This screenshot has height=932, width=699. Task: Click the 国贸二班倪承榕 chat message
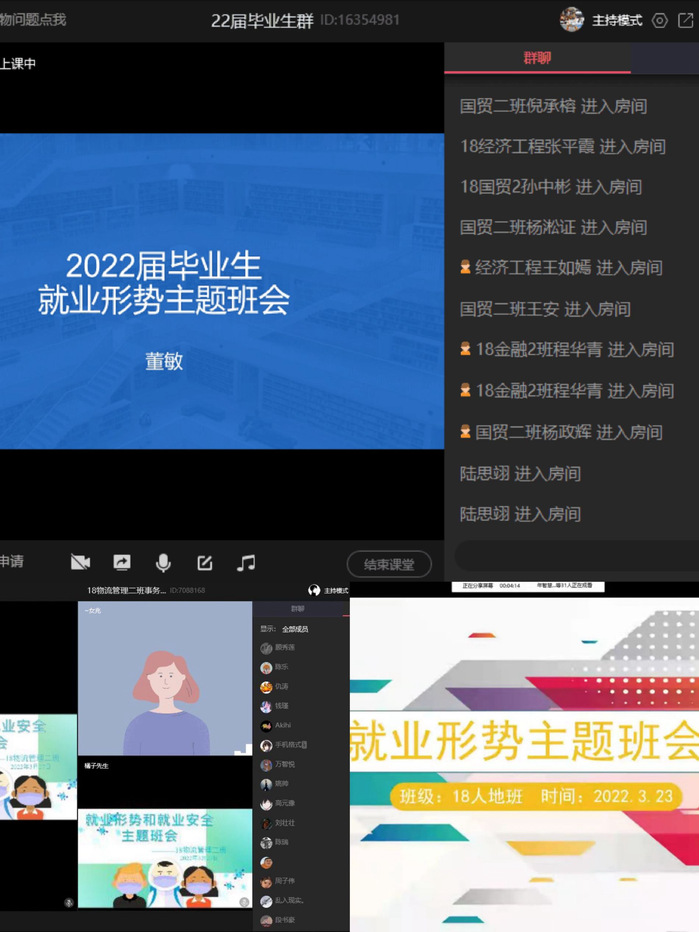[553, 106]
